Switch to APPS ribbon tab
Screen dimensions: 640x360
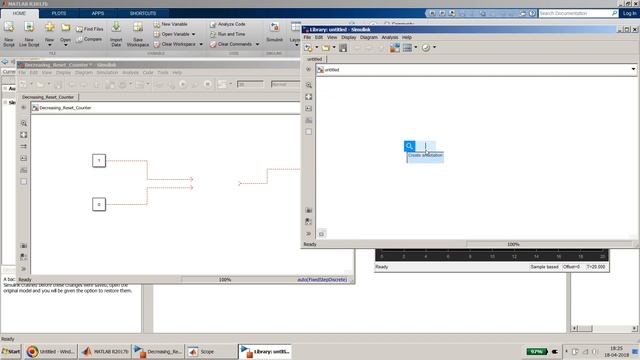98,13
